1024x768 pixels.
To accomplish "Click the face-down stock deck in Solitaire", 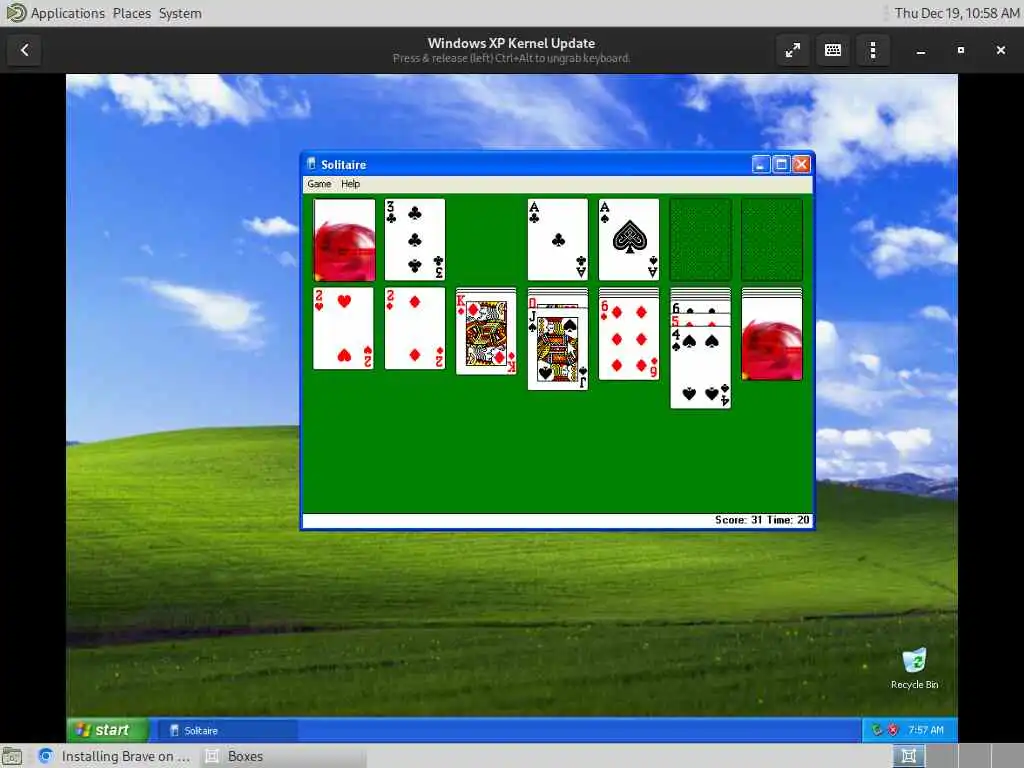I will [344, 240].
